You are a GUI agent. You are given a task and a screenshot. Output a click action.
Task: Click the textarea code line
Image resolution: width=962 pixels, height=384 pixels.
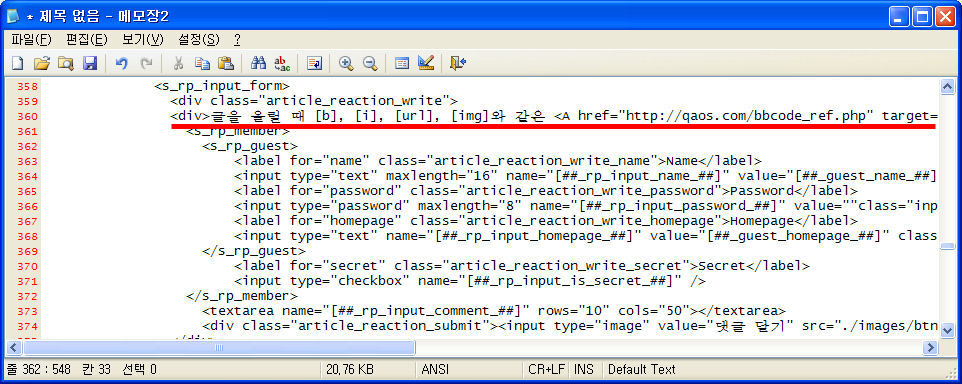click(x=493, y=311)
